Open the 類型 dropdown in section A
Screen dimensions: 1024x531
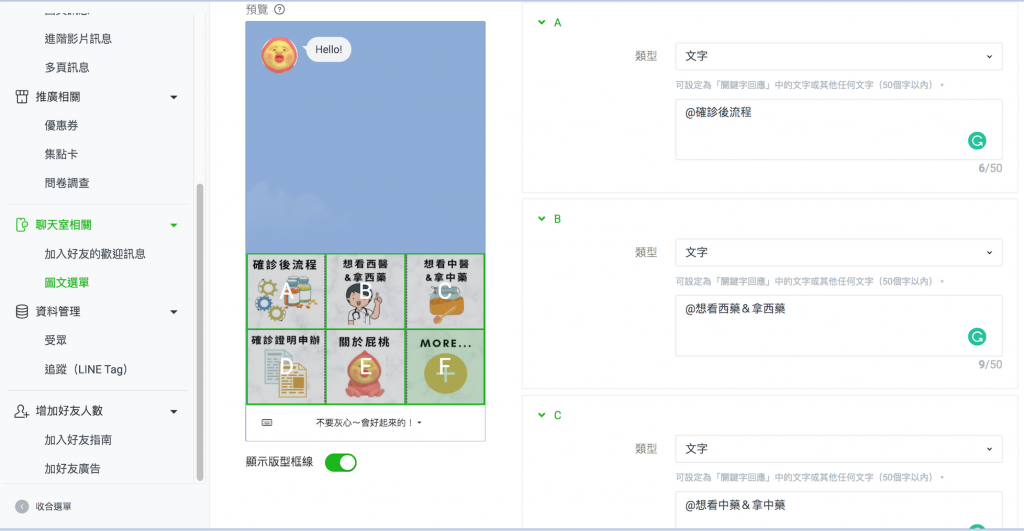tap(839, 56)
